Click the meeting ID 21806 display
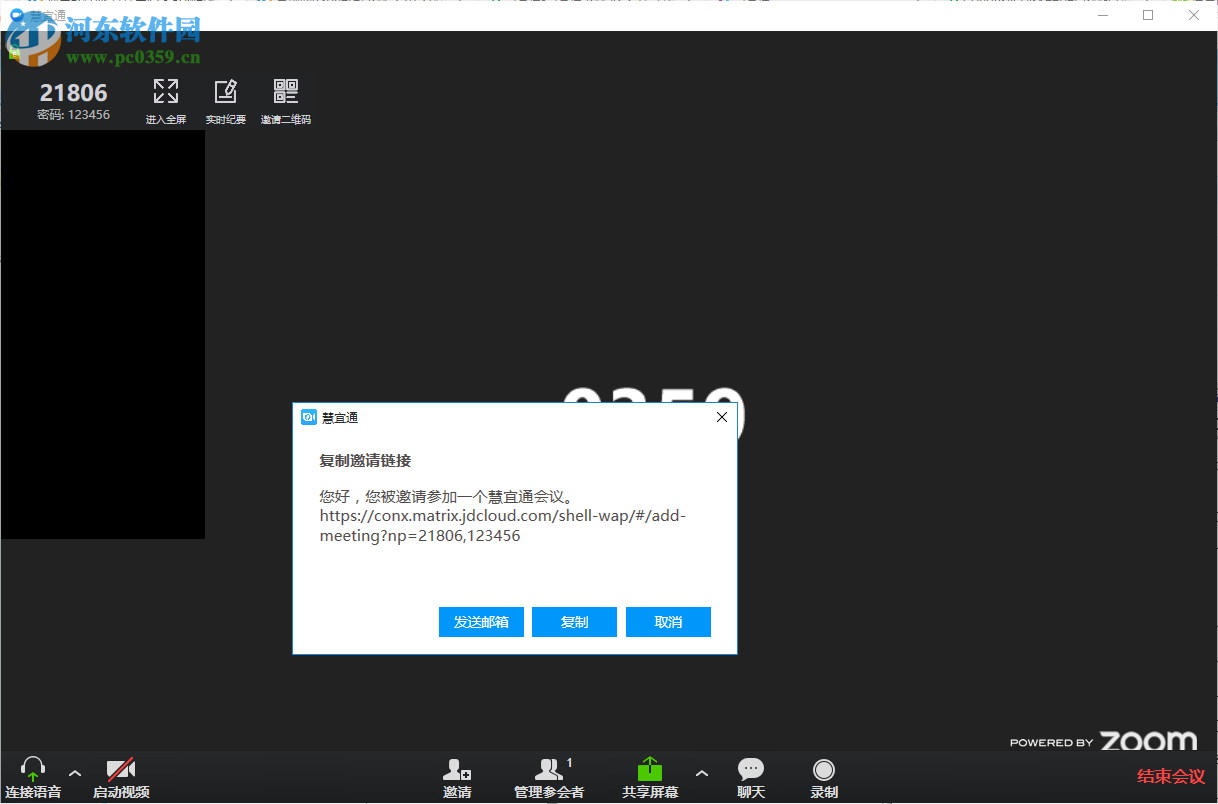 pos(74,91)
